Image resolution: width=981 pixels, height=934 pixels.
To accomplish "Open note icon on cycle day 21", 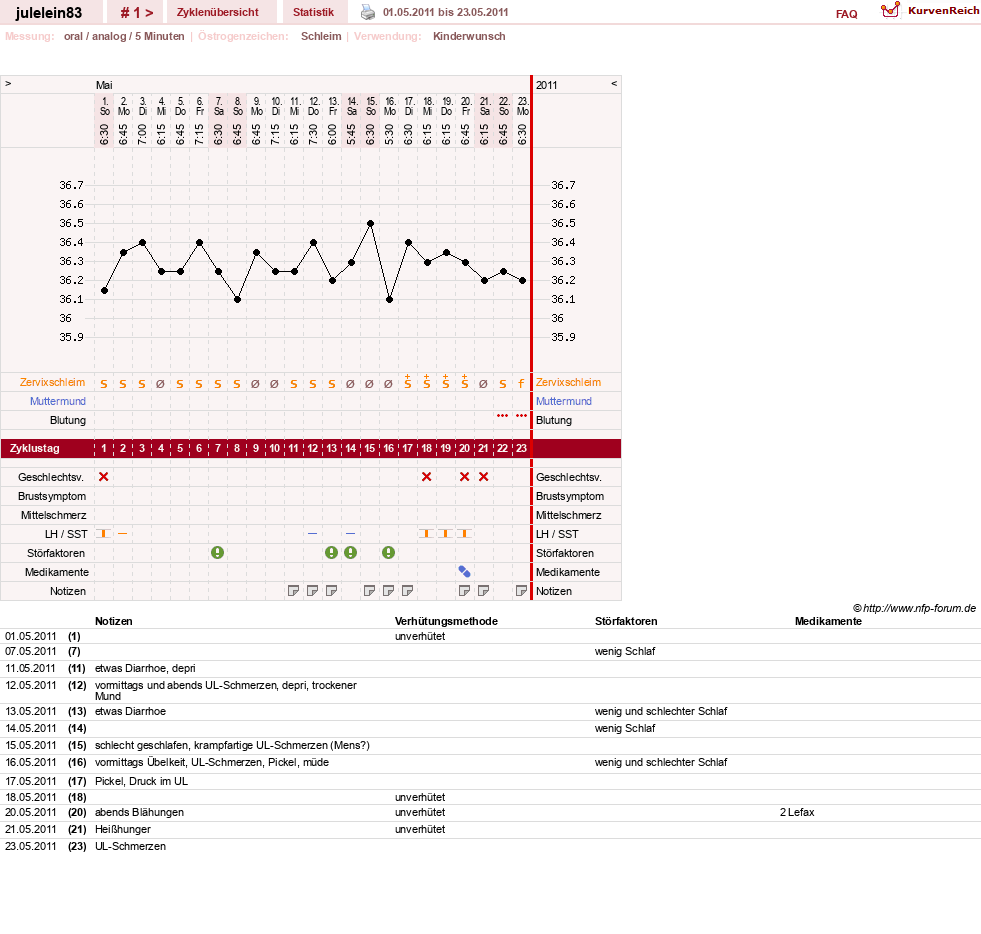I will click(483, 591).
